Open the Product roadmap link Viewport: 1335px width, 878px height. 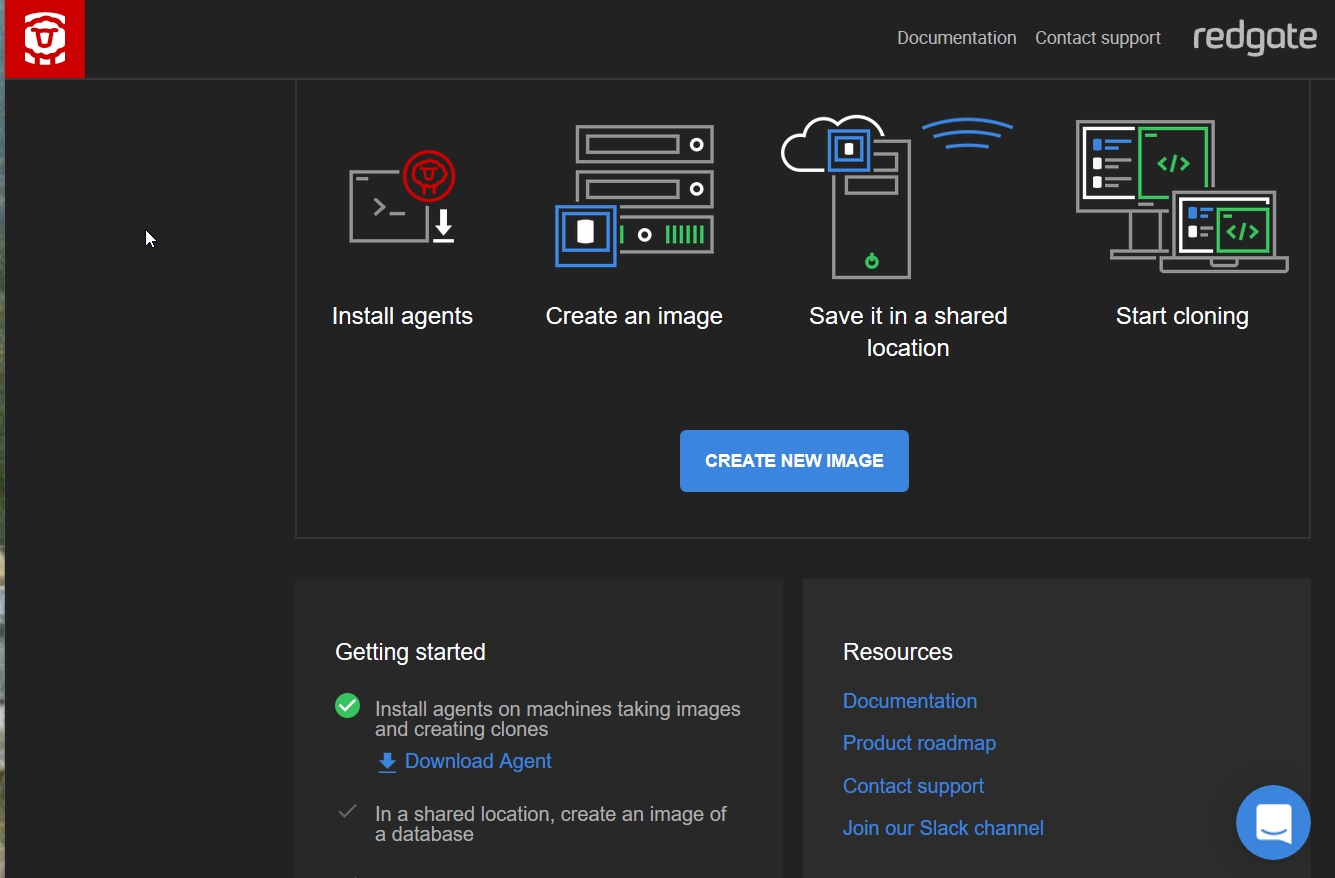click(x=919, y=743)
